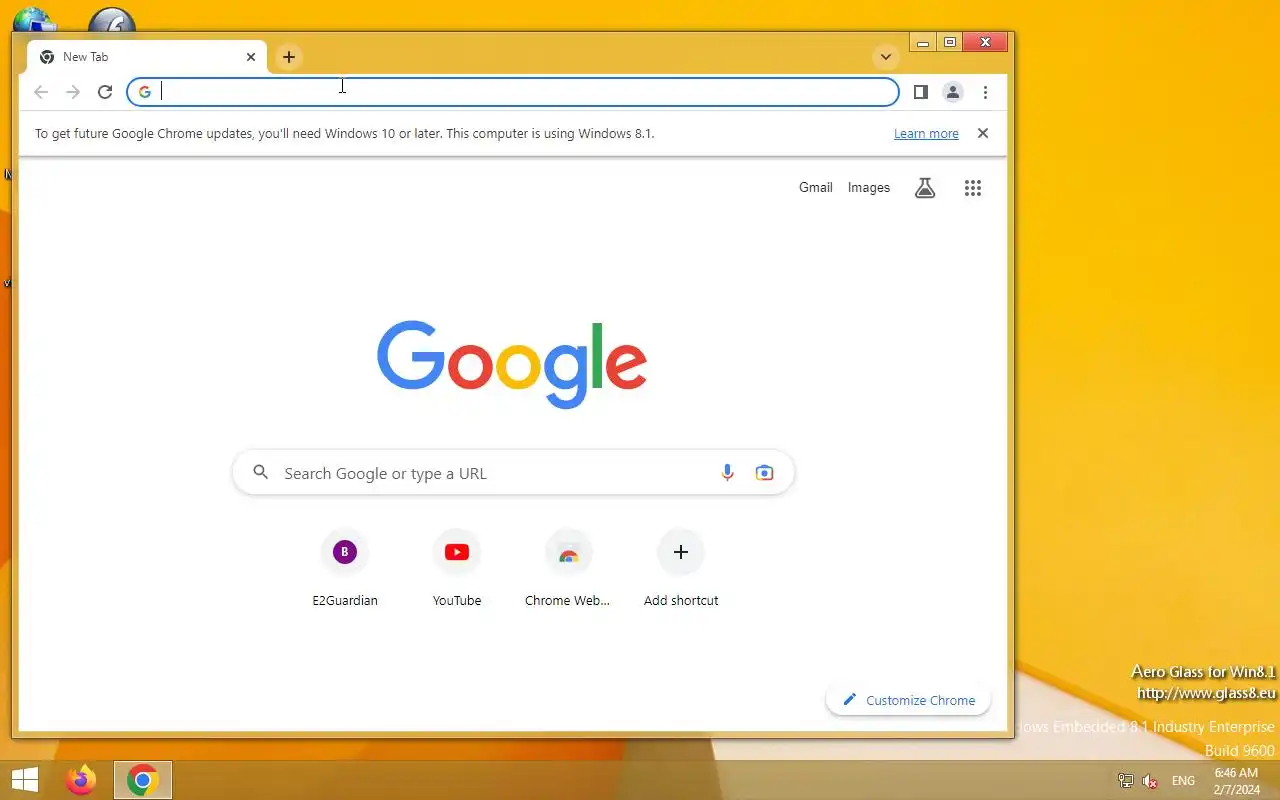
Task: Click the Customize Chrome button
Action: point(908,700)
